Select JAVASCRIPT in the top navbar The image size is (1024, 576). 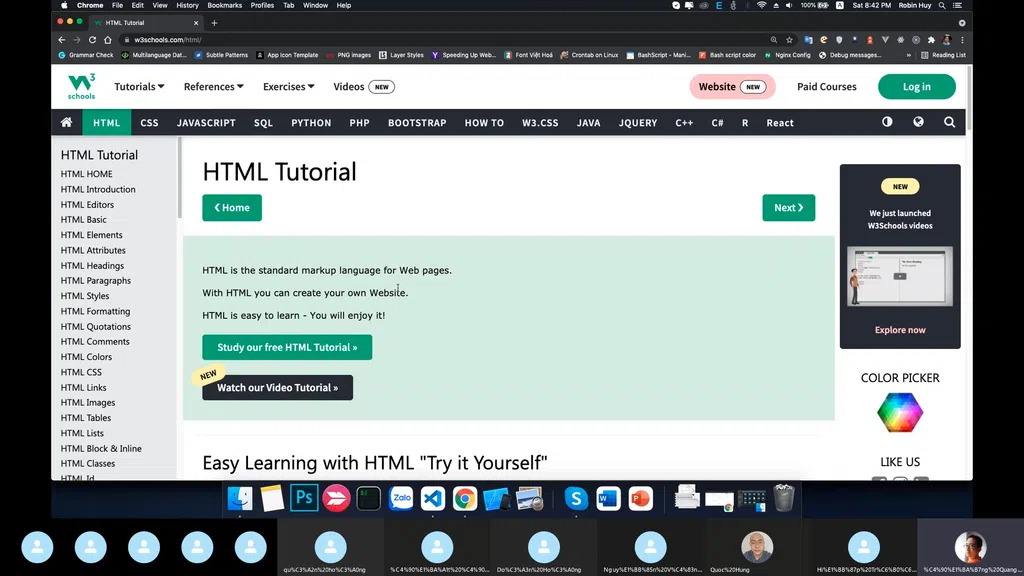point(206,122)
